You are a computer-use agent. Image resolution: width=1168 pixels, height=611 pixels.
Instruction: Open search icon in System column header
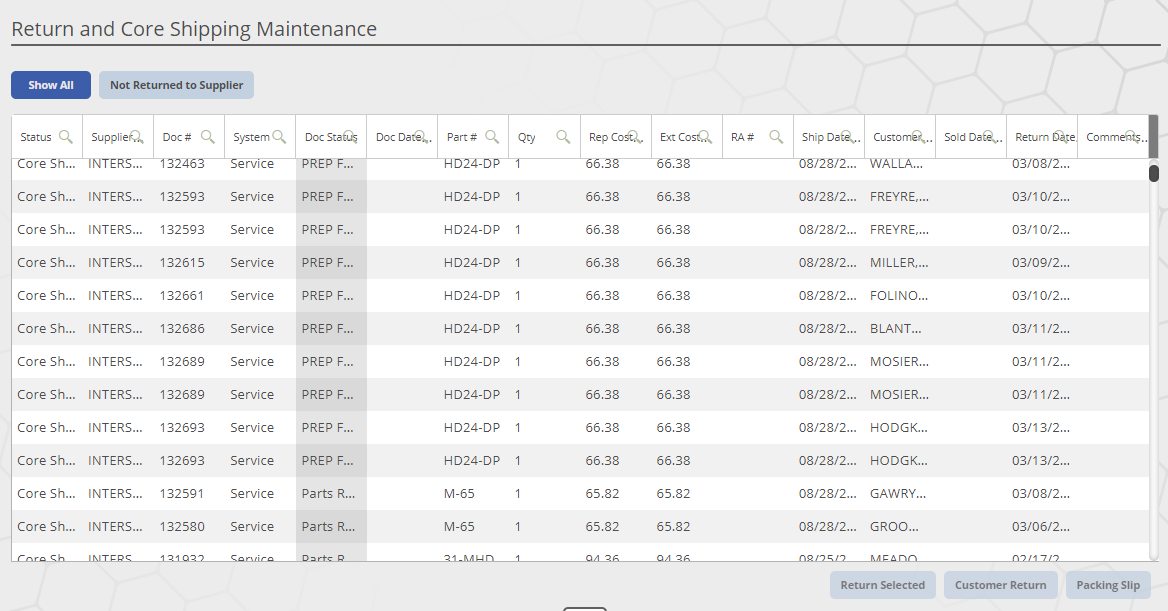pos(279,136)
